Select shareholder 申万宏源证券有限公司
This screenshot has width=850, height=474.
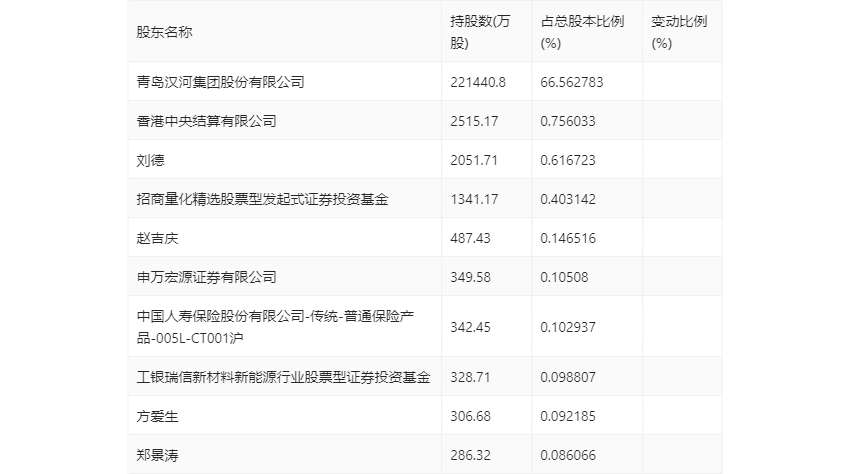tap(206, 277)
